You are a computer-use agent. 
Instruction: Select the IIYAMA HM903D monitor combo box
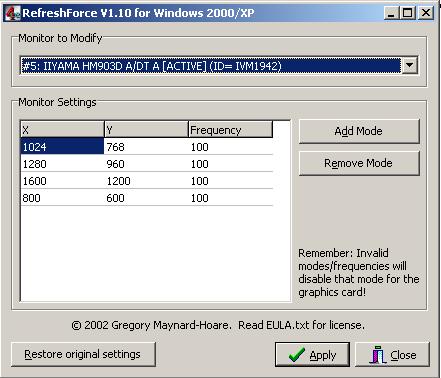(x=218, y=65)
